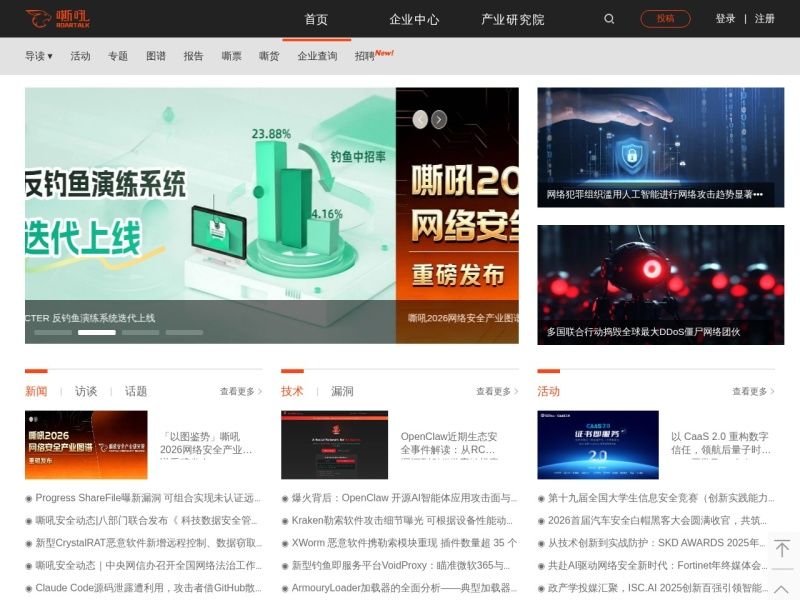Open the 爆火背后：OpenClaw 开源AI智能体 item
This screenshot has height=600, width=800.
pos(404,498)
